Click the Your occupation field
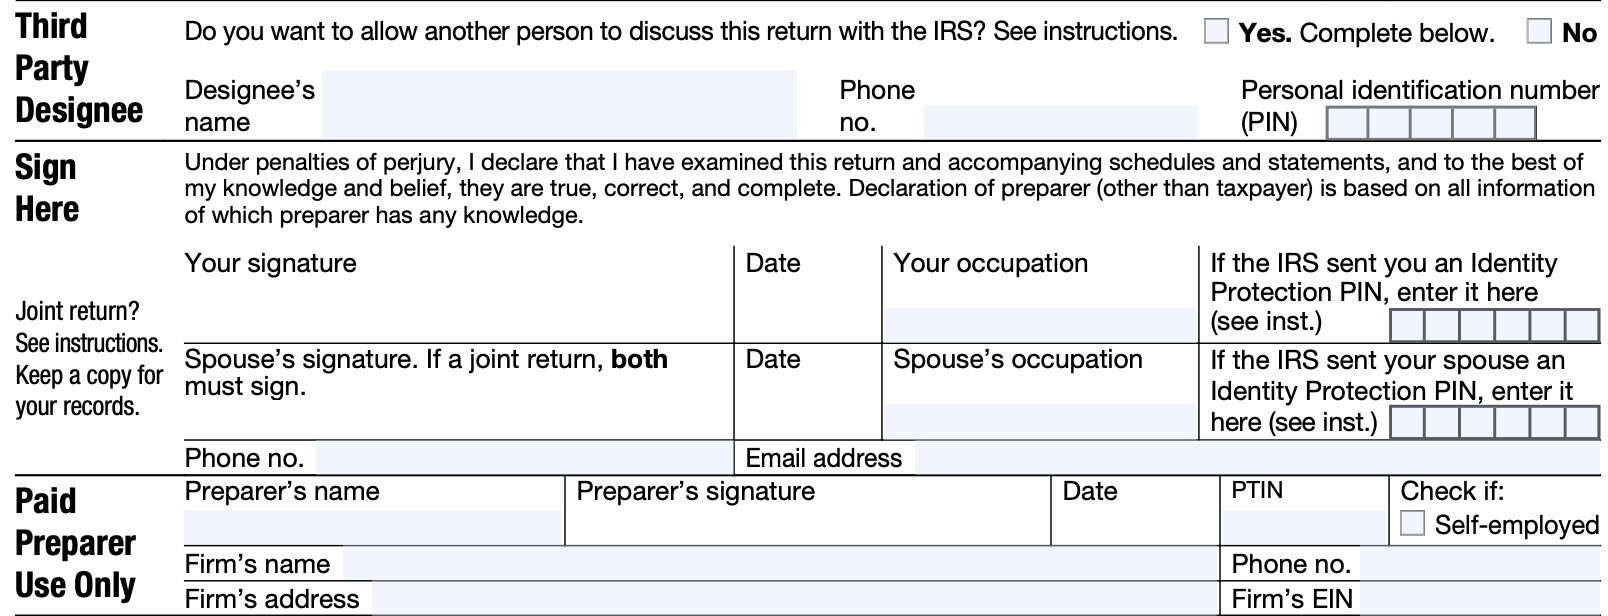This screenshot has height=616, width=1608. tap(1039, 325)
